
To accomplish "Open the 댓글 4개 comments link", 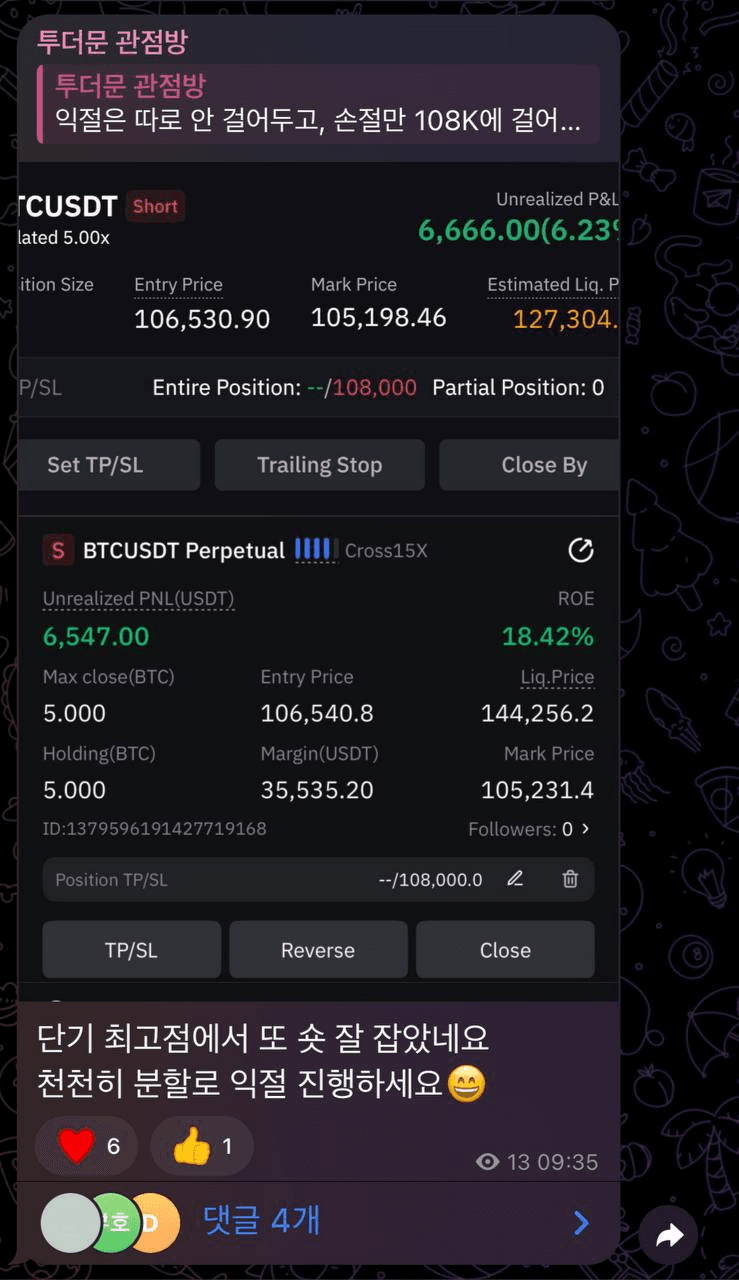I will [262, 1221].
